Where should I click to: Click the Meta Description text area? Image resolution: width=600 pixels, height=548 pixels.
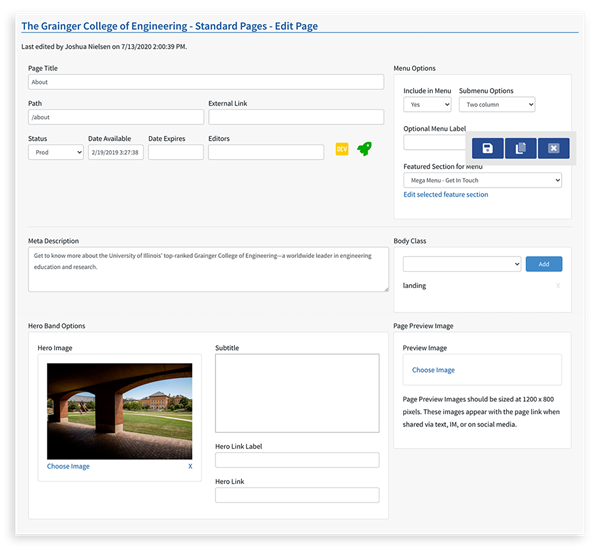[209, 269]
